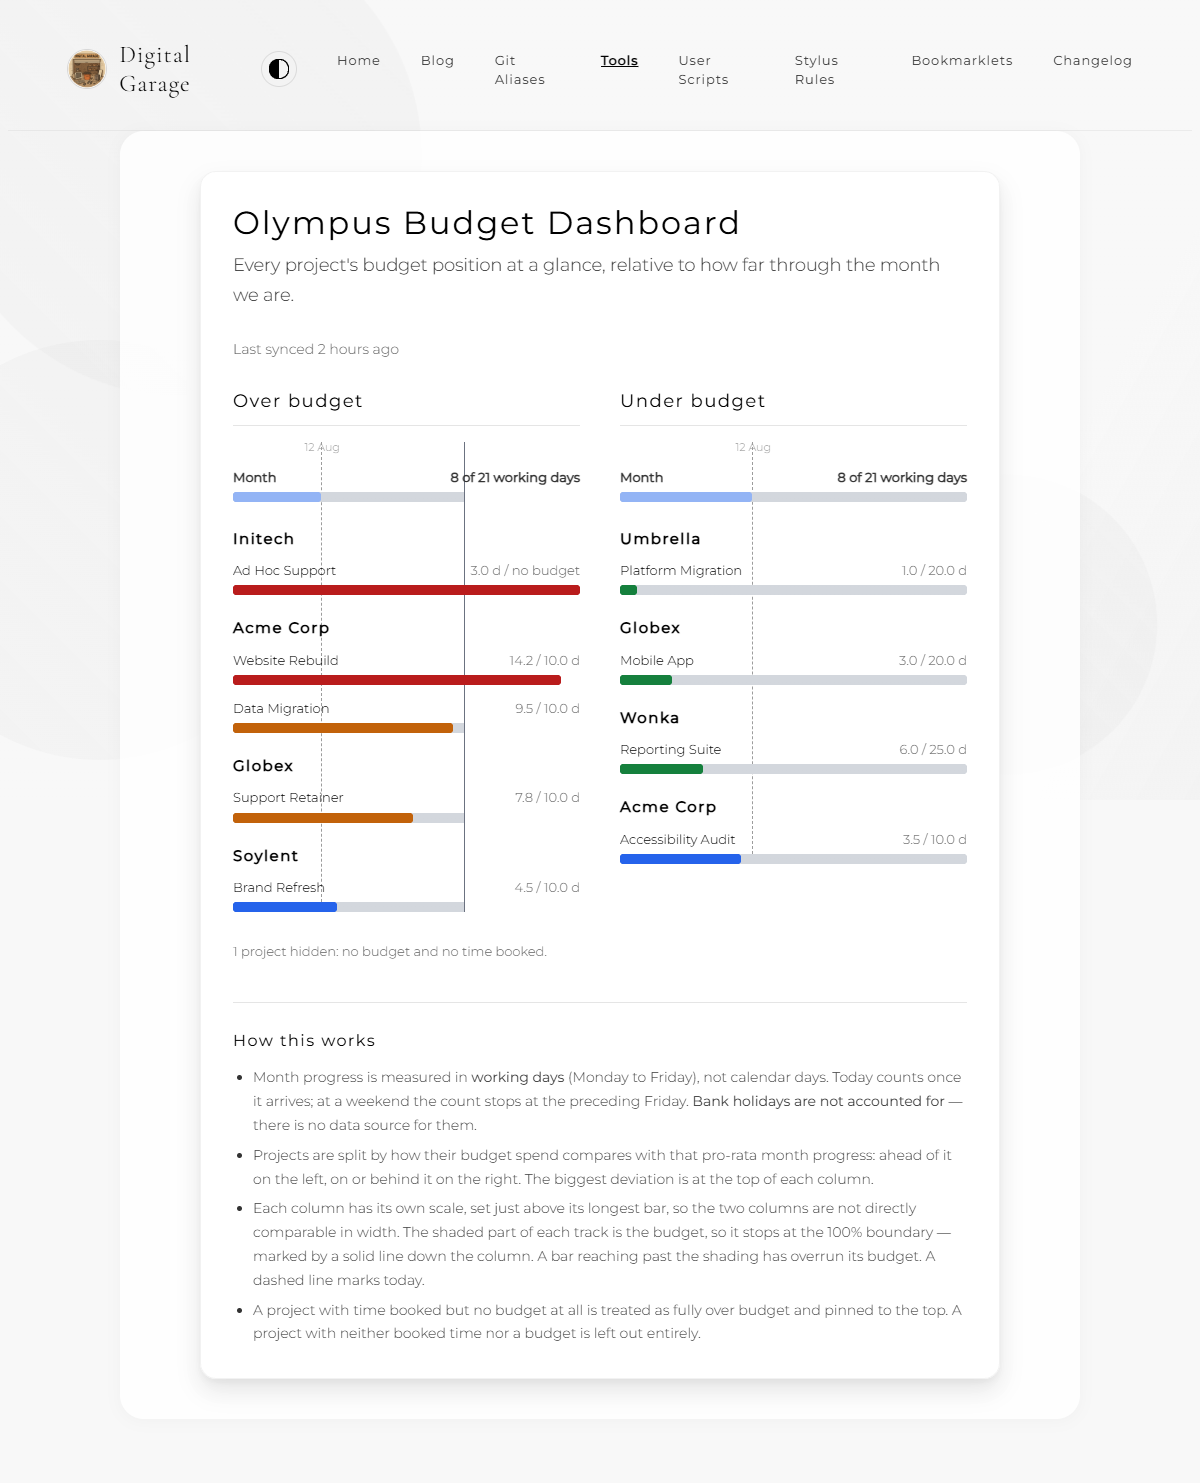Open the User Scripts page
The image size is (1200, 1483).
(703, 70)
